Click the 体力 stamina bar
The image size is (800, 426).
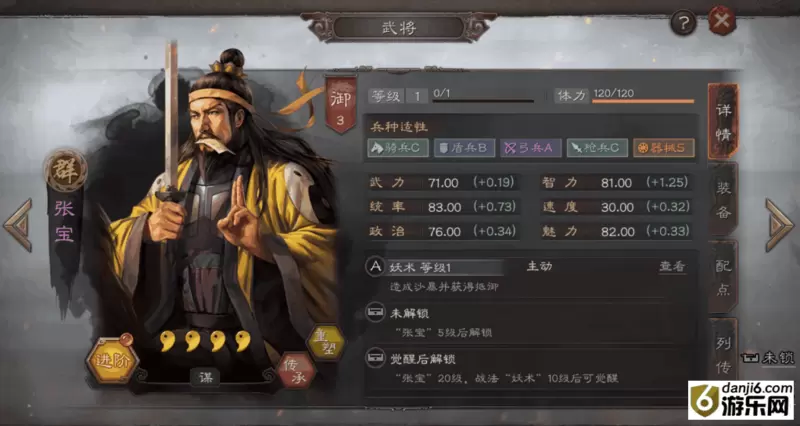pyautogui.click(x=643, y=101)
